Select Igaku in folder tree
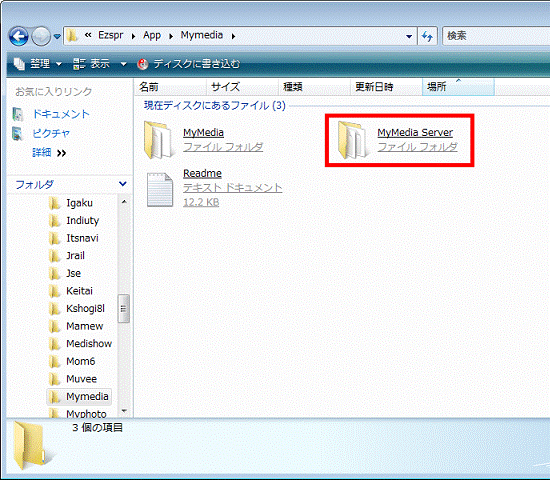 [x=79, y=203]
